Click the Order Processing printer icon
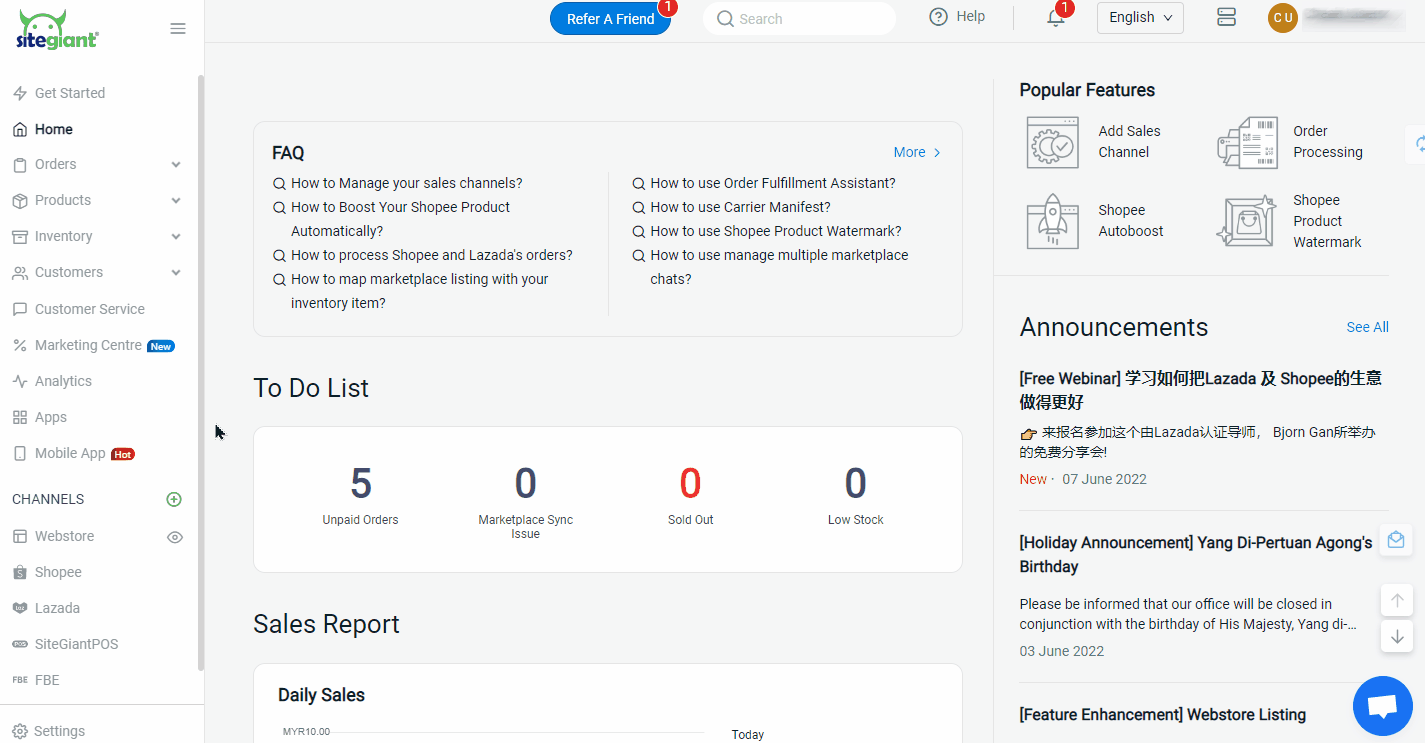 [1247, 142]
